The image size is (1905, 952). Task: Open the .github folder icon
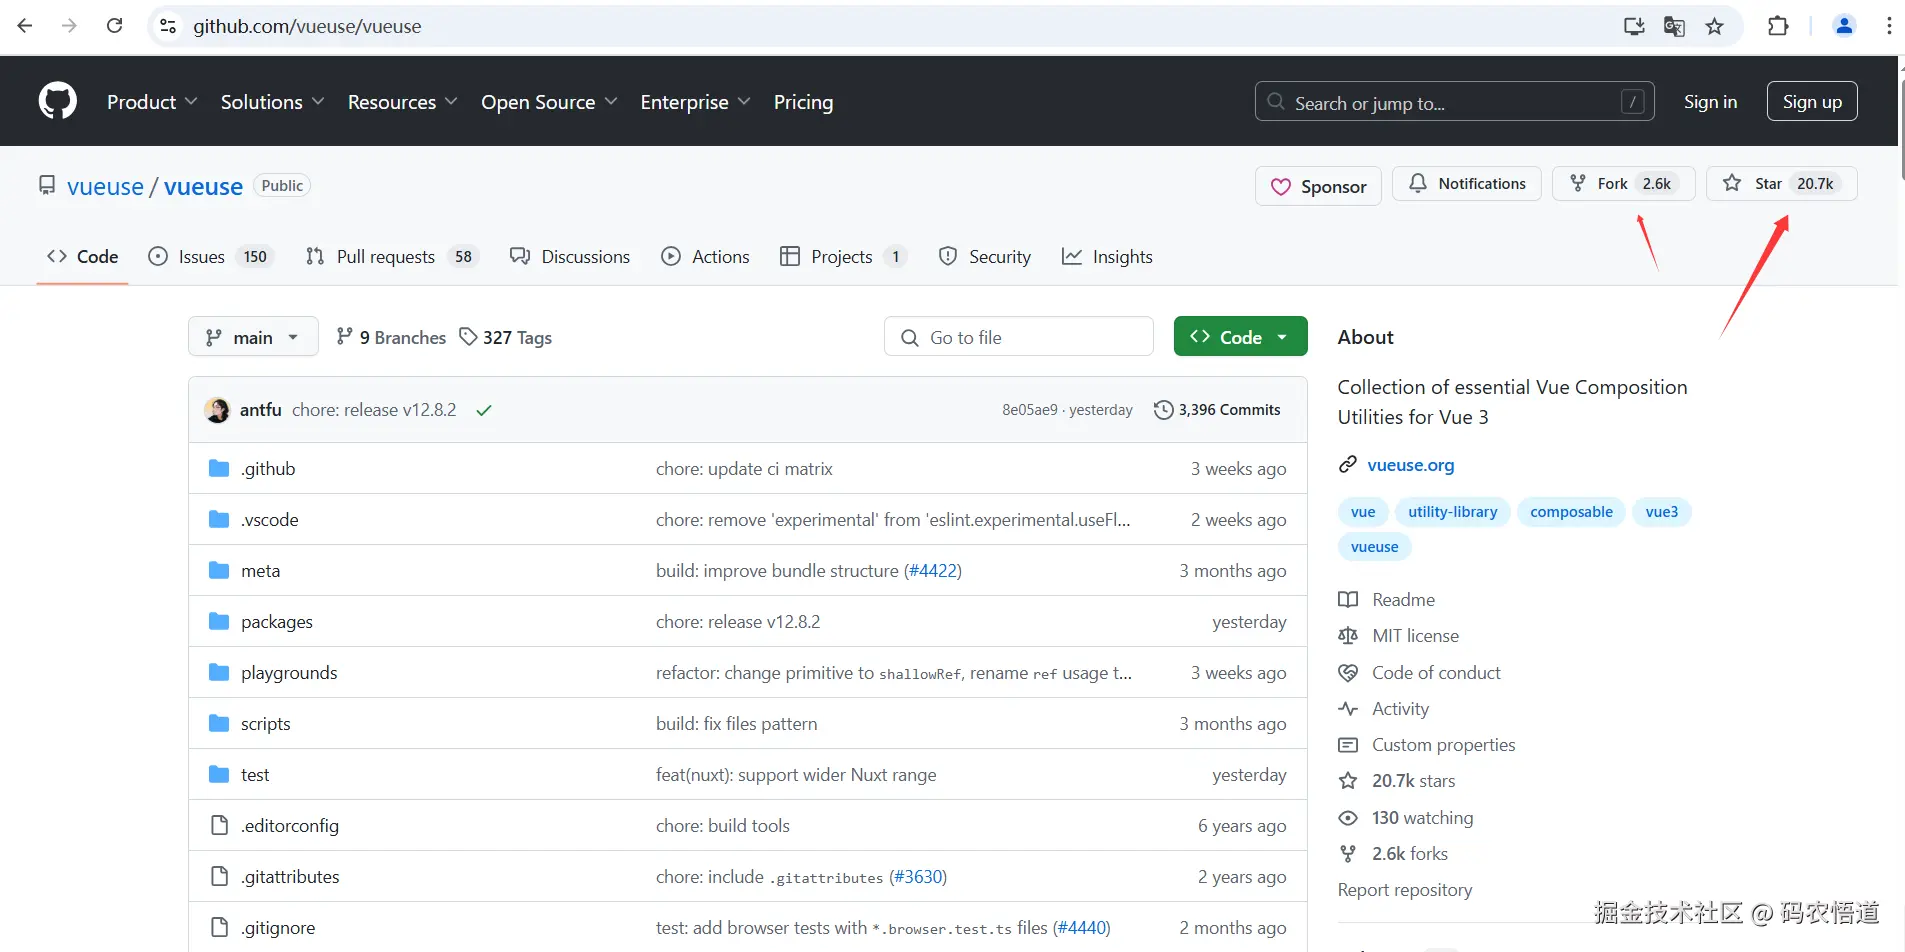(219, 468)
